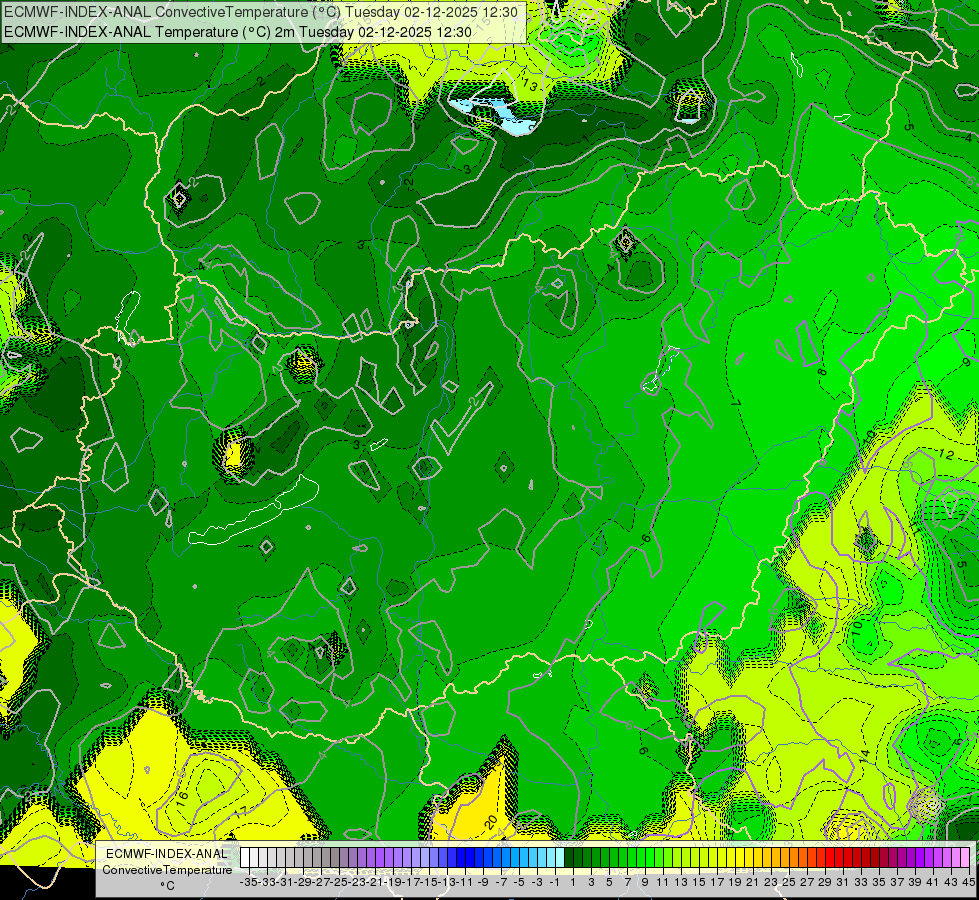Click the Temperature 2m title line
The height and width of the screenshot is (900, 979).
pos(238,32)
